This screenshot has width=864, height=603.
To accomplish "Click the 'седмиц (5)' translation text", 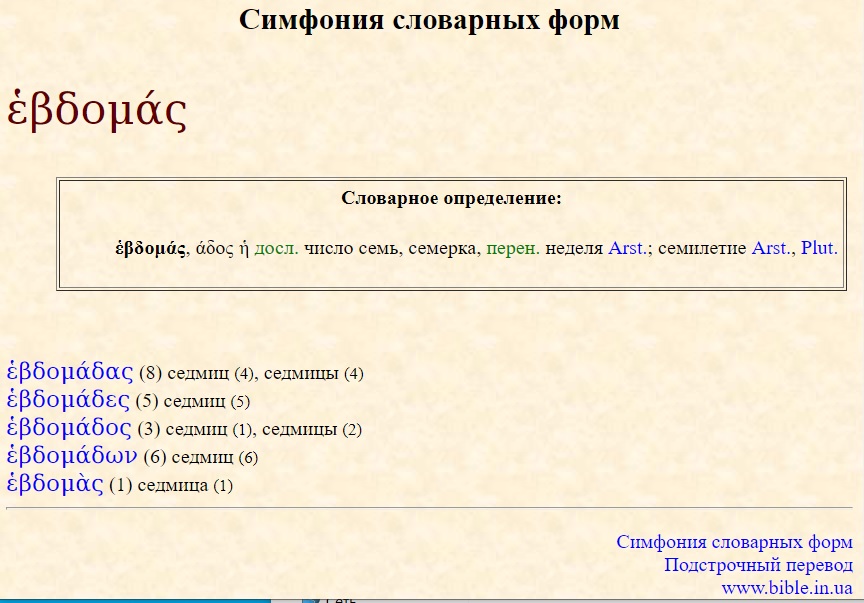I will coord(206,402).
